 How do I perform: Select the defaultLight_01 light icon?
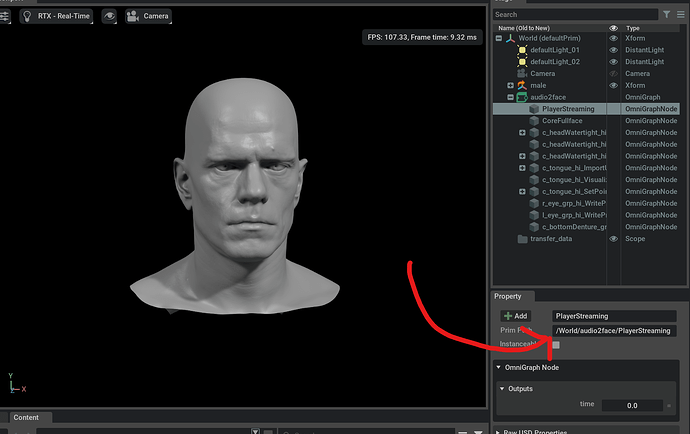[521, 50]
